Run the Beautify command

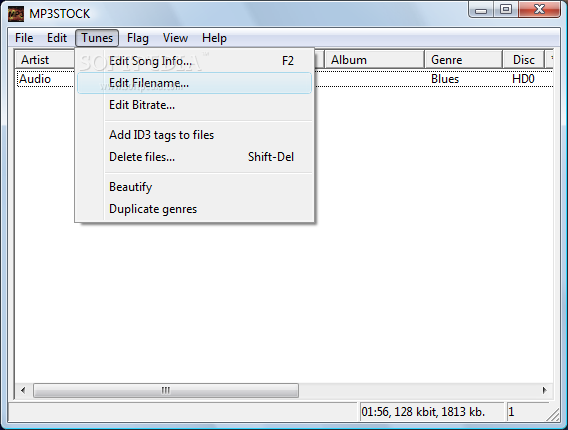195,187
